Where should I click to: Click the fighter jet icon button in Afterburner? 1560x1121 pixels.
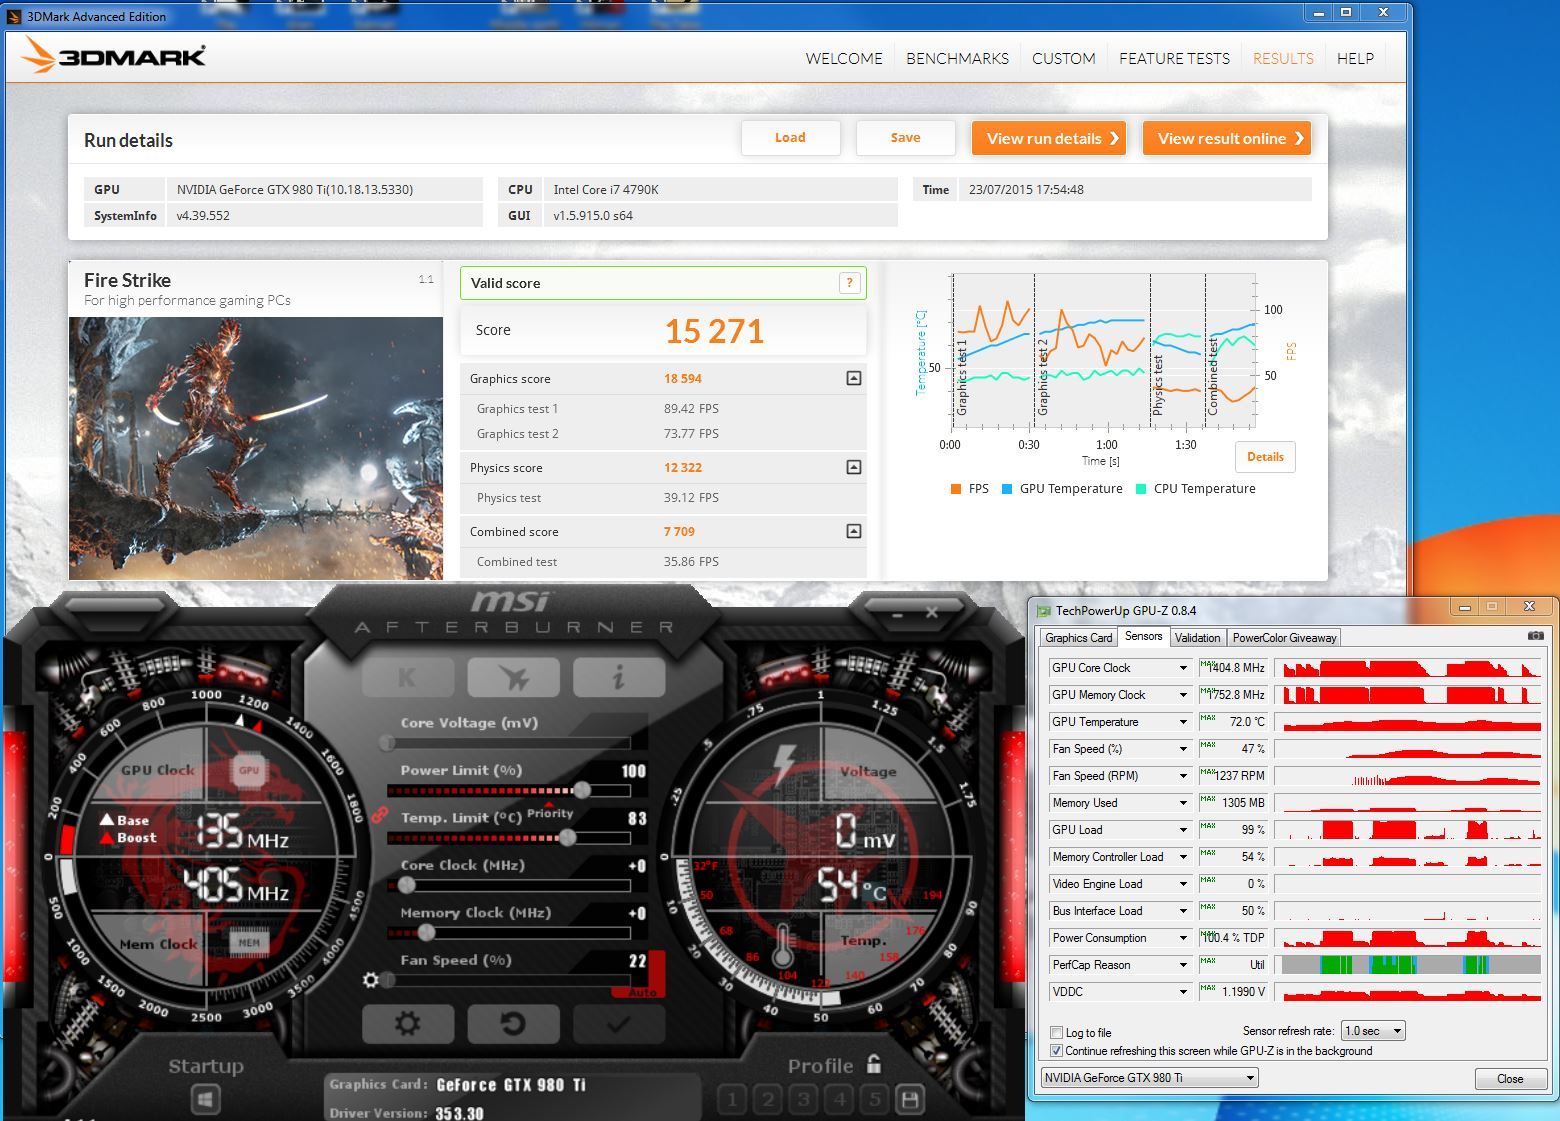(x=514, y=677)
